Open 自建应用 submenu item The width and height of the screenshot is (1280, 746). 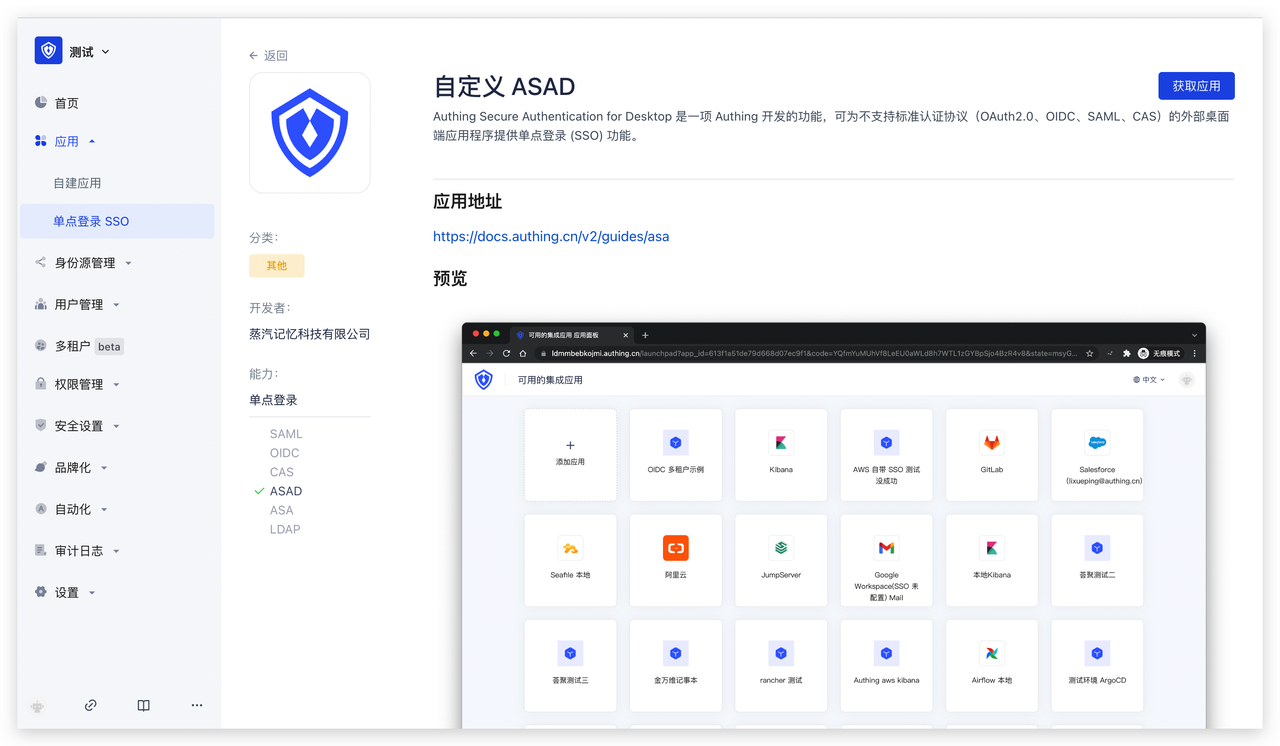point(77,183)
